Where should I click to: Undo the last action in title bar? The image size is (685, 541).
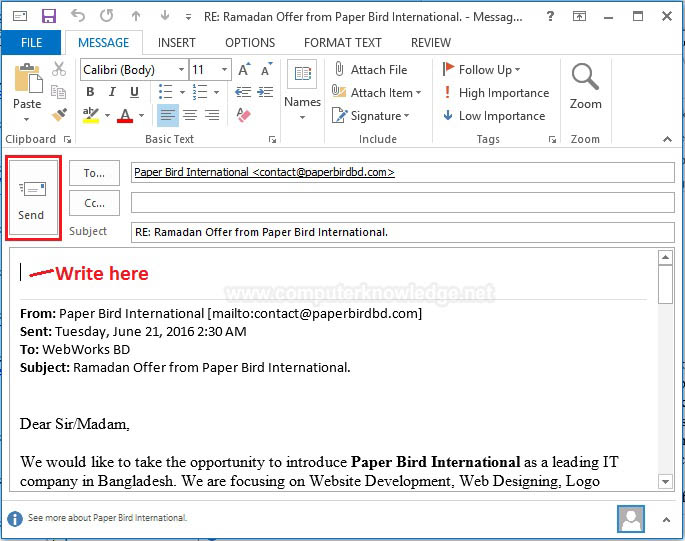(x=78, y=16)
